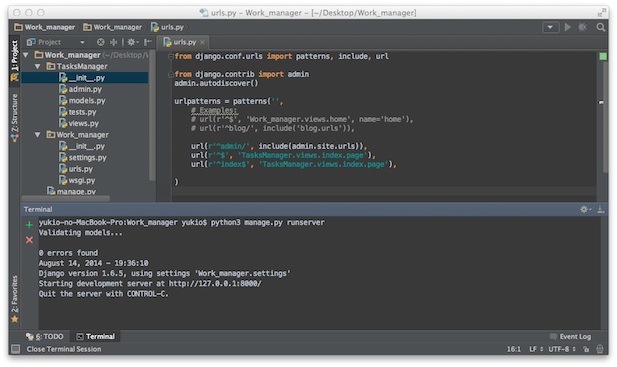The height and width of the screenshot is (367, 617).
Task: Open LF line separator selector
Action: click(x=536, y=349)
